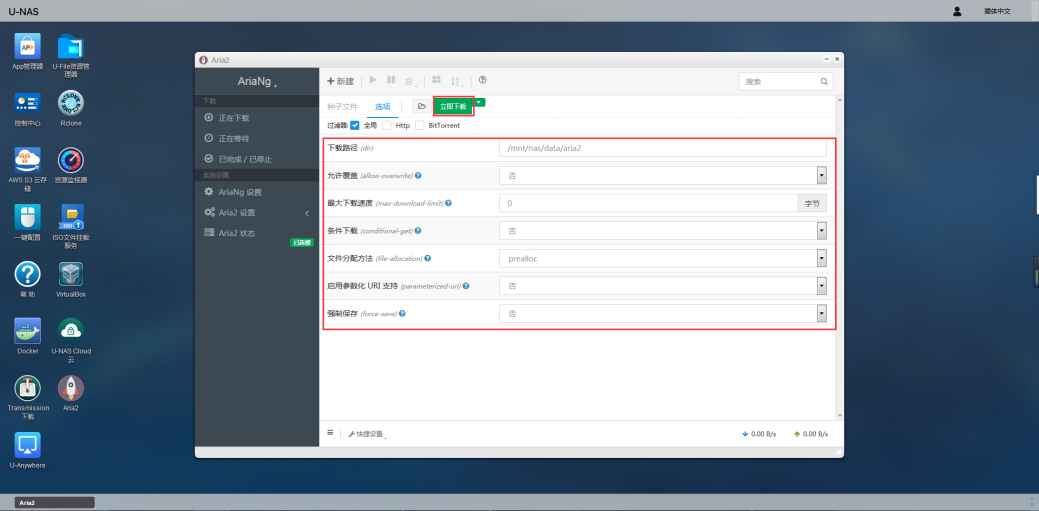The height and width of the screenshot is (511, 1039).
Task: Open the 一键配置 desktop icon
Action: [27, 217]
